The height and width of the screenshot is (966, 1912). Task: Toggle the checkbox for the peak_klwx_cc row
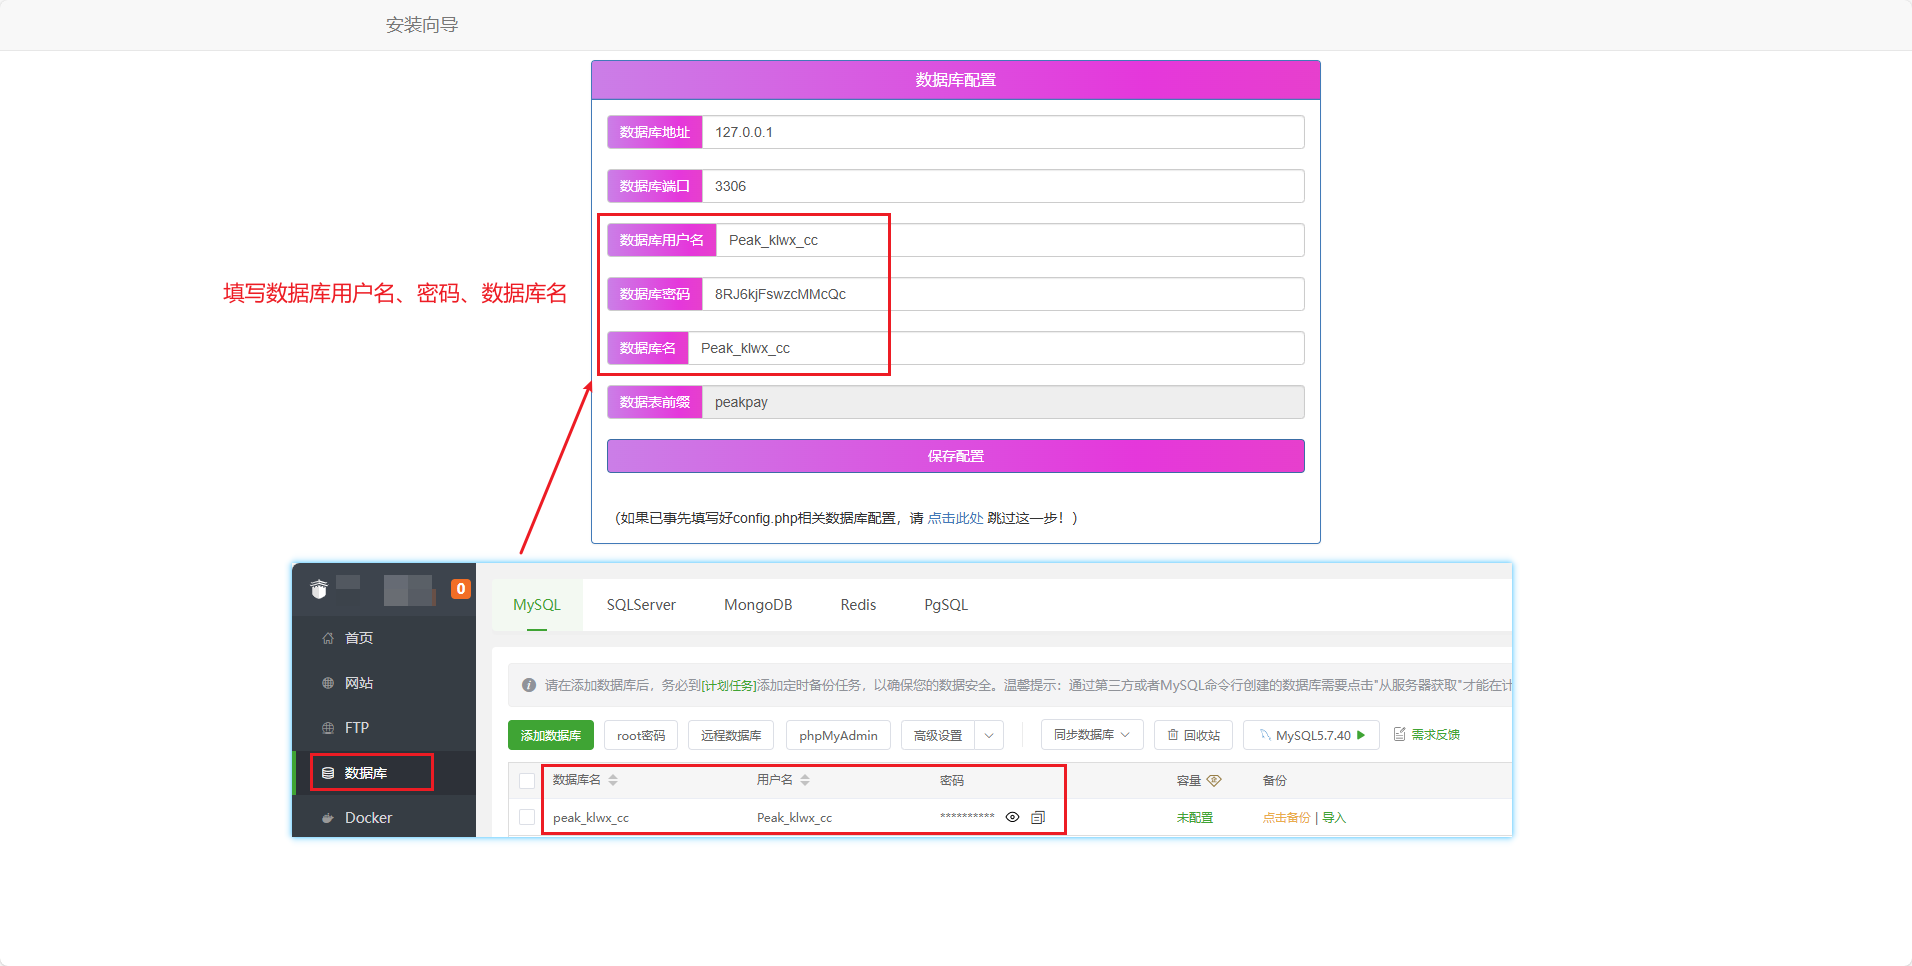click(x=527, y=817)
